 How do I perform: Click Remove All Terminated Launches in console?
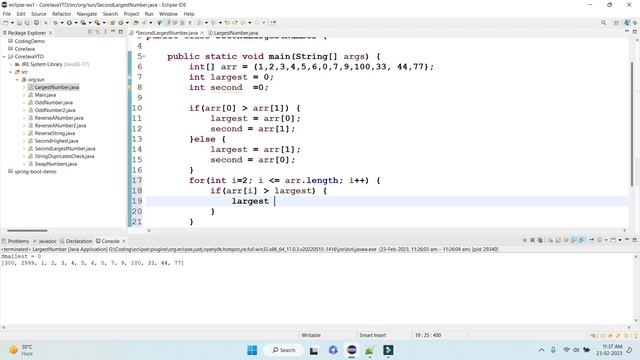[540, 240]
